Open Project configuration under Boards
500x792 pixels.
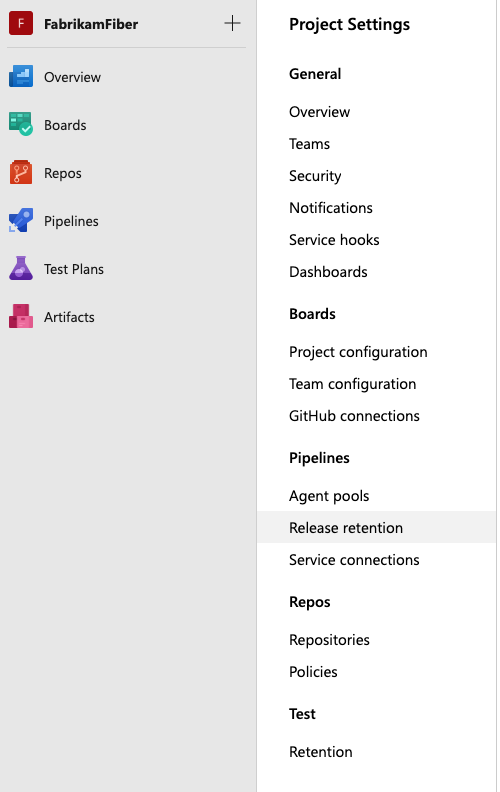[358, 352]
